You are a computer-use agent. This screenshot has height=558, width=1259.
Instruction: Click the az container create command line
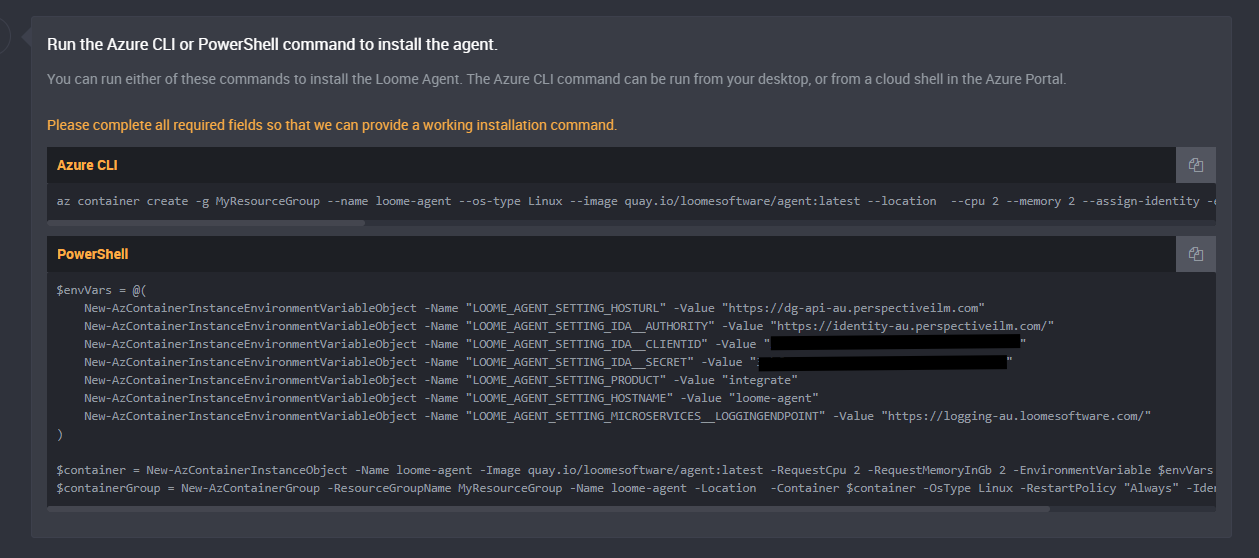(636, 201)
